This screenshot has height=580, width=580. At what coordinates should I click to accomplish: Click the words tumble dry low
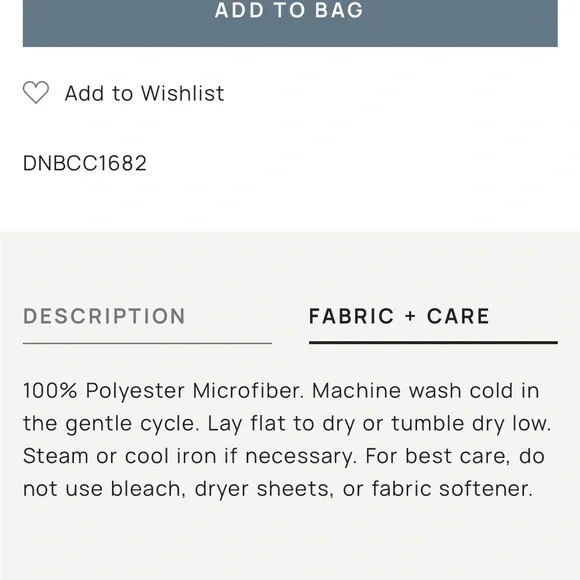tap(471, 424)
